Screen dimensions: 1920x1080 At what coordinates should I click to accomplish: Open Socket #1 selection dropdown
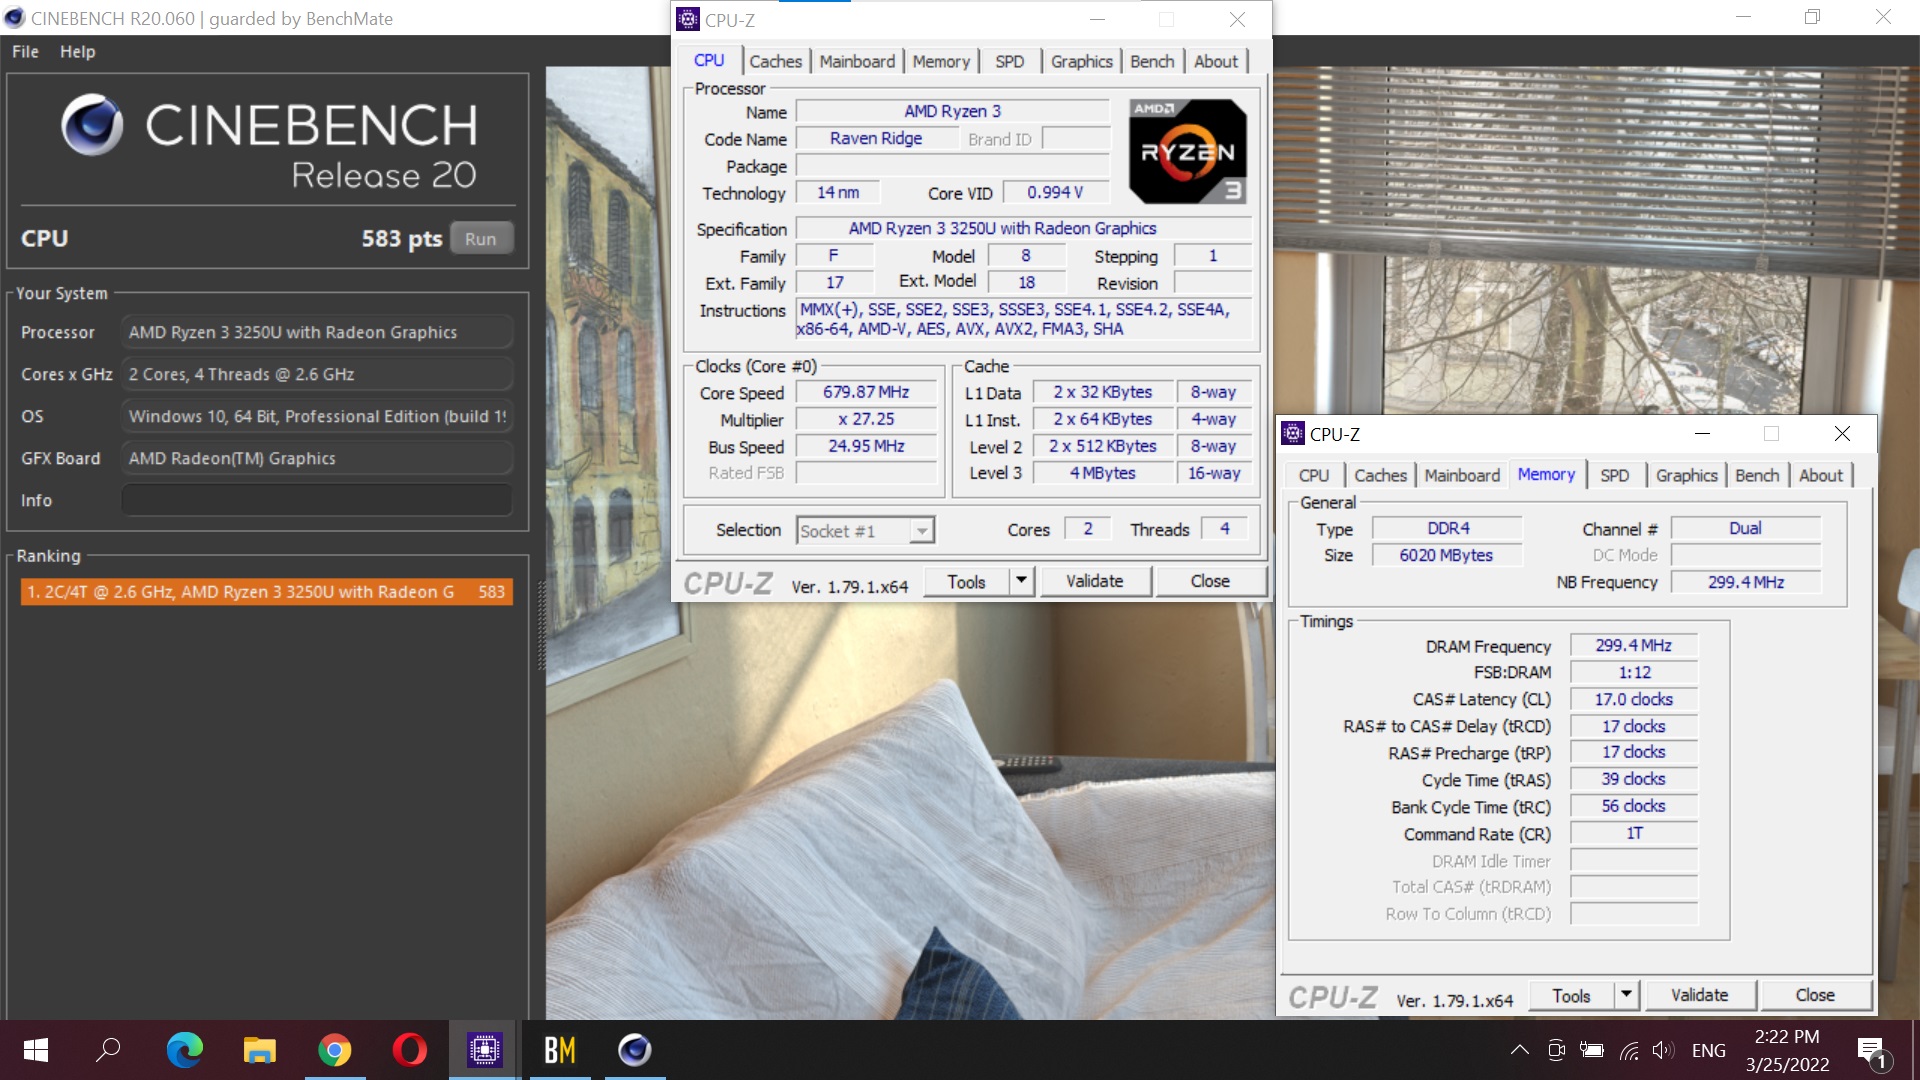click(866, 531)
